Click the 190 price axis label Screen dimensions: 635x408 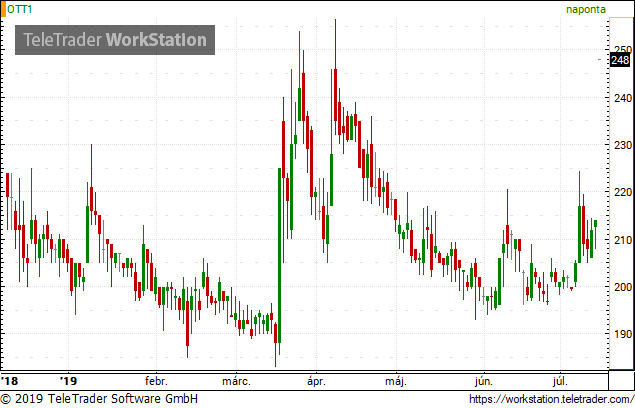click(x=623, y=334)
